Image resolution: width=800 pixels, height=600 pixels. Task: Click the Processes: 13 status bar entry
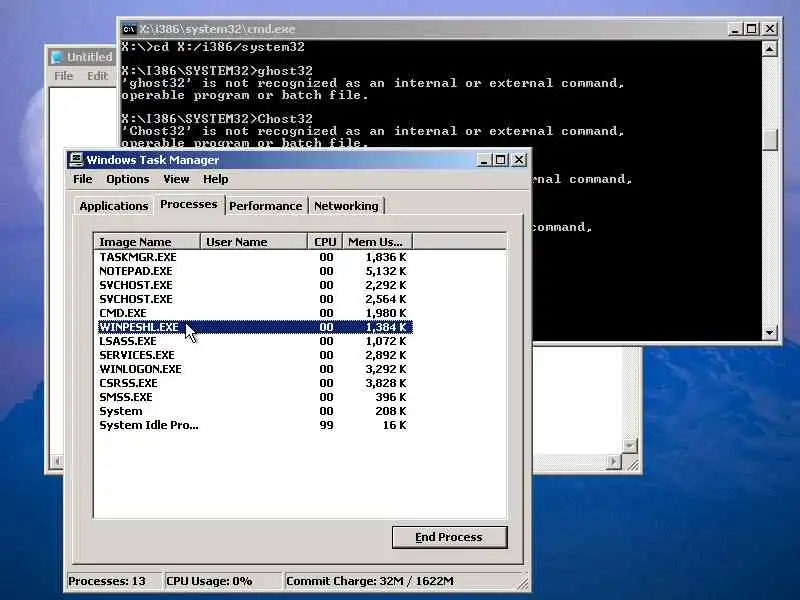click(x=113, y=581)
